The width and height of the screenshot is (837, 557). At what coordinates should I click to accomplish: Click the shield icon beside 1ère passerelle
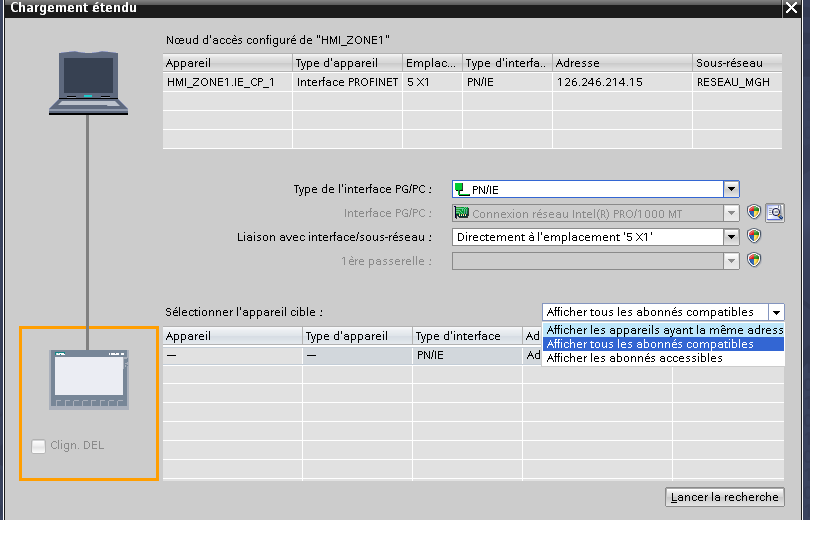[x=755, y=260]
